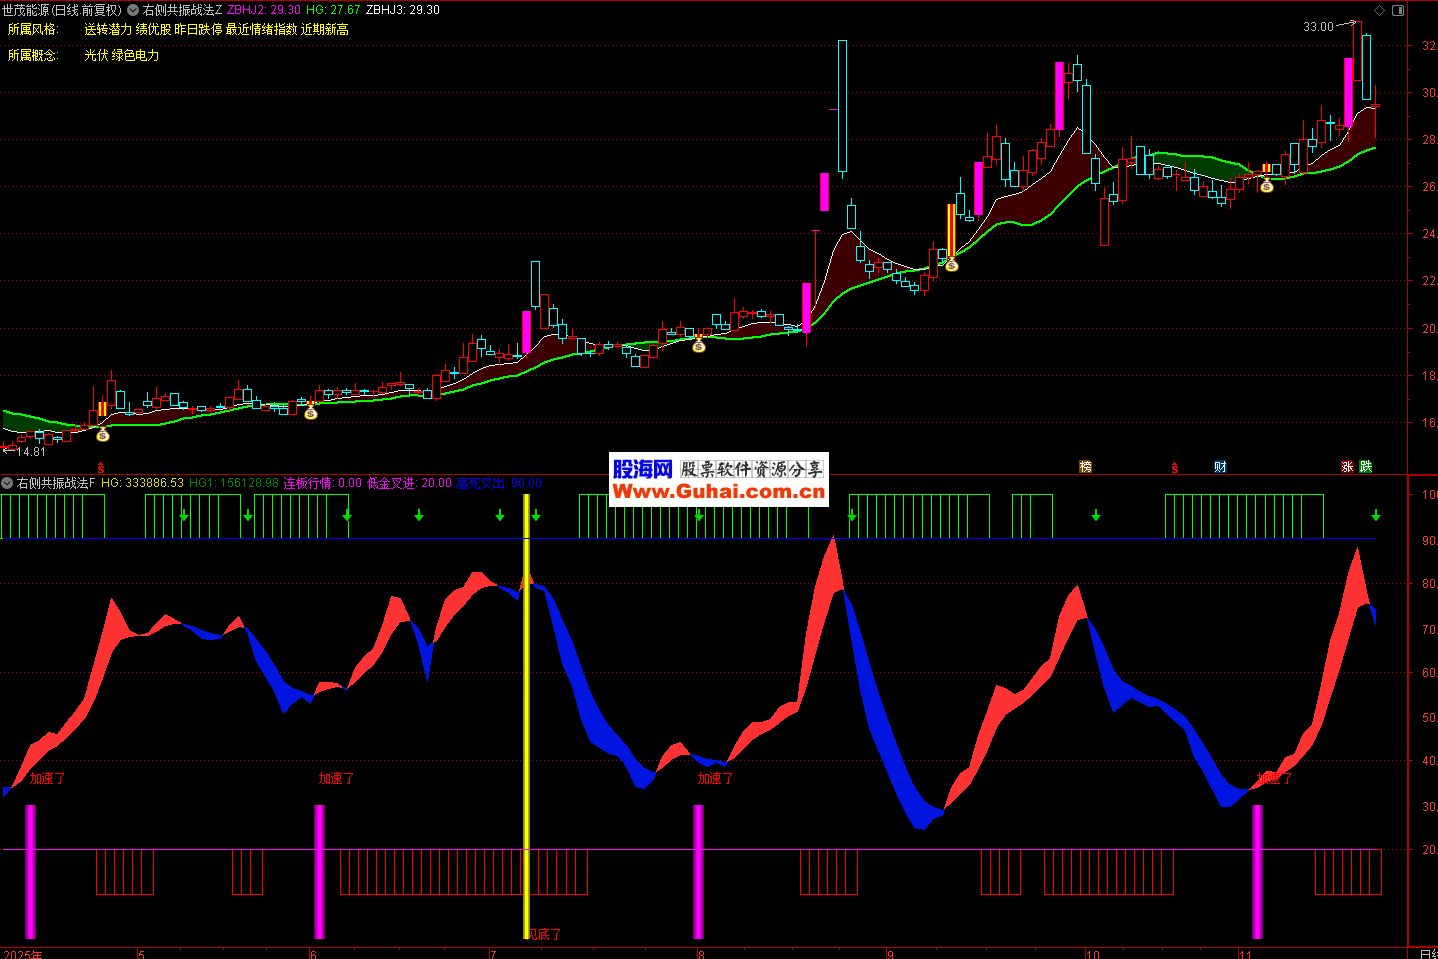This screenshot has height=959, width=1438.
Task: Click the 榜 marker icon
Action: pyautogui.click(x=1085, y=467)
